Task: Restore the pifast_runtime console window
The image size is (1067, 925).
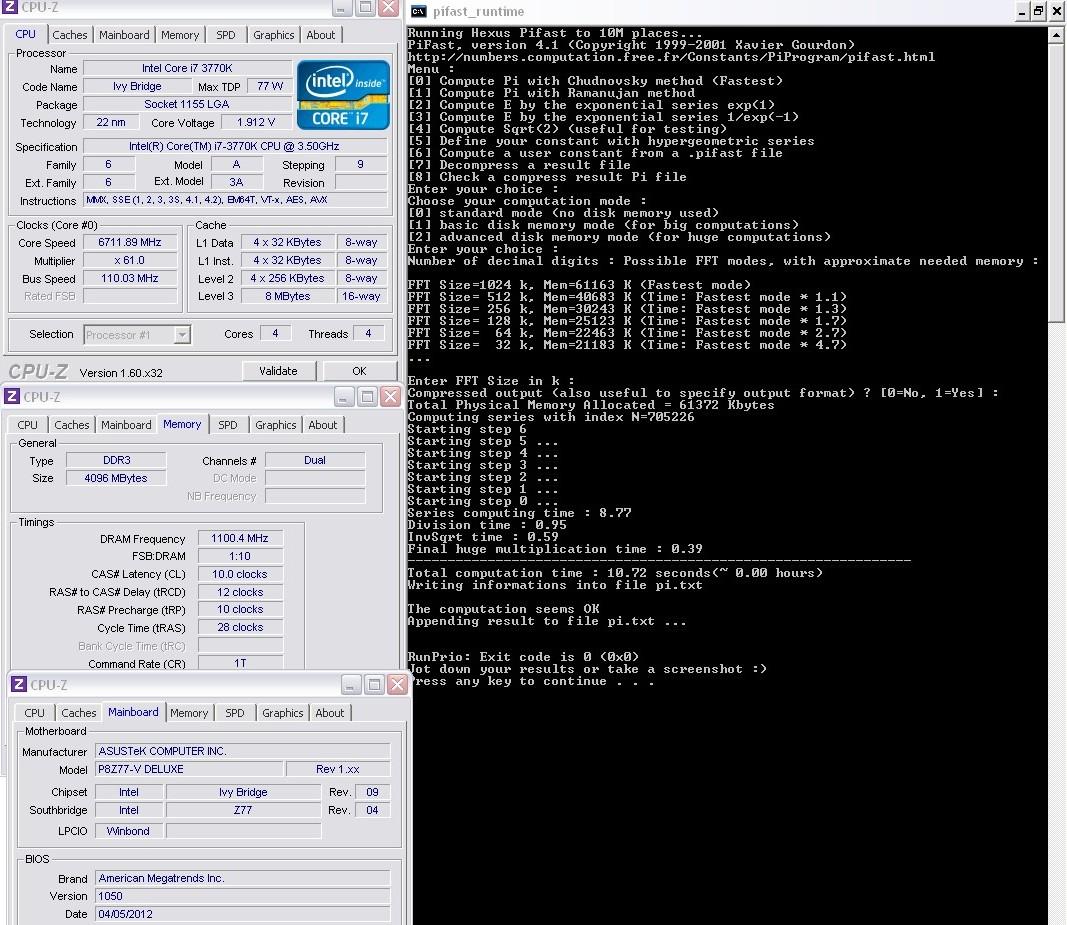Action: tap(1038, 12)
